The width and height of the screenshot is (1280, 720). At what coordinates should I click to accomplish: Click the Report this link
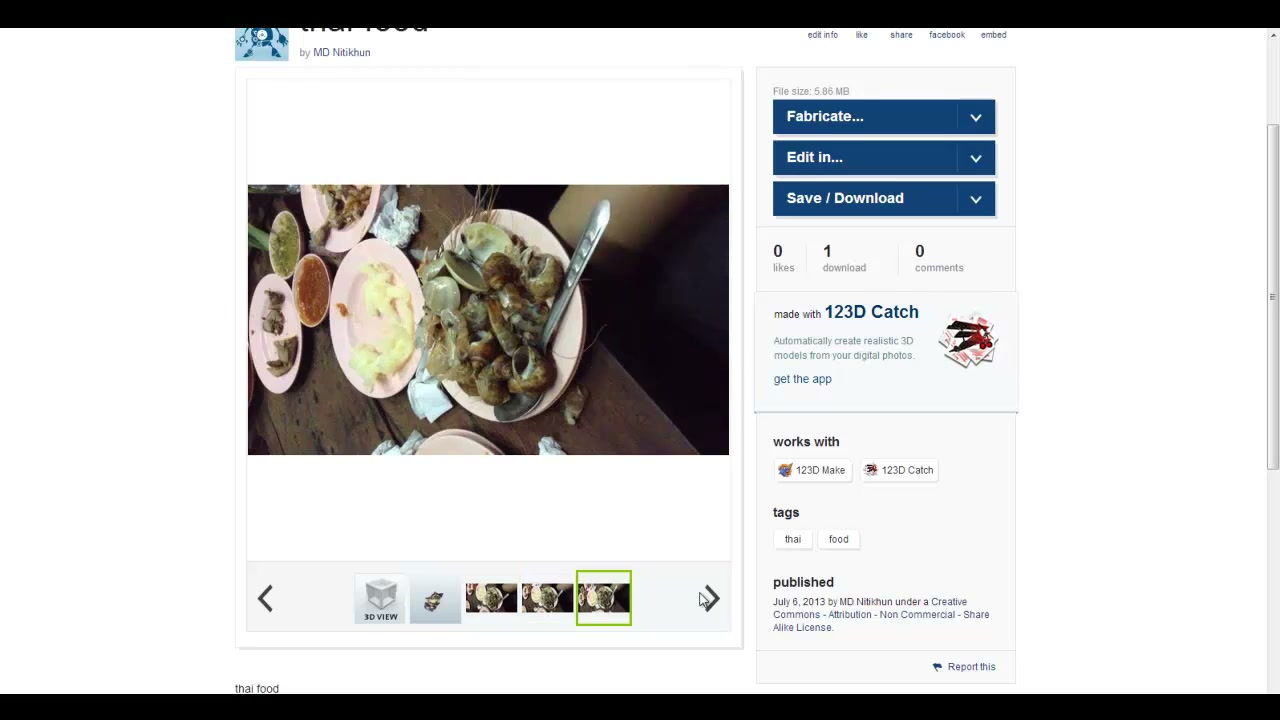pyautogui.click(x=971, y=667)
